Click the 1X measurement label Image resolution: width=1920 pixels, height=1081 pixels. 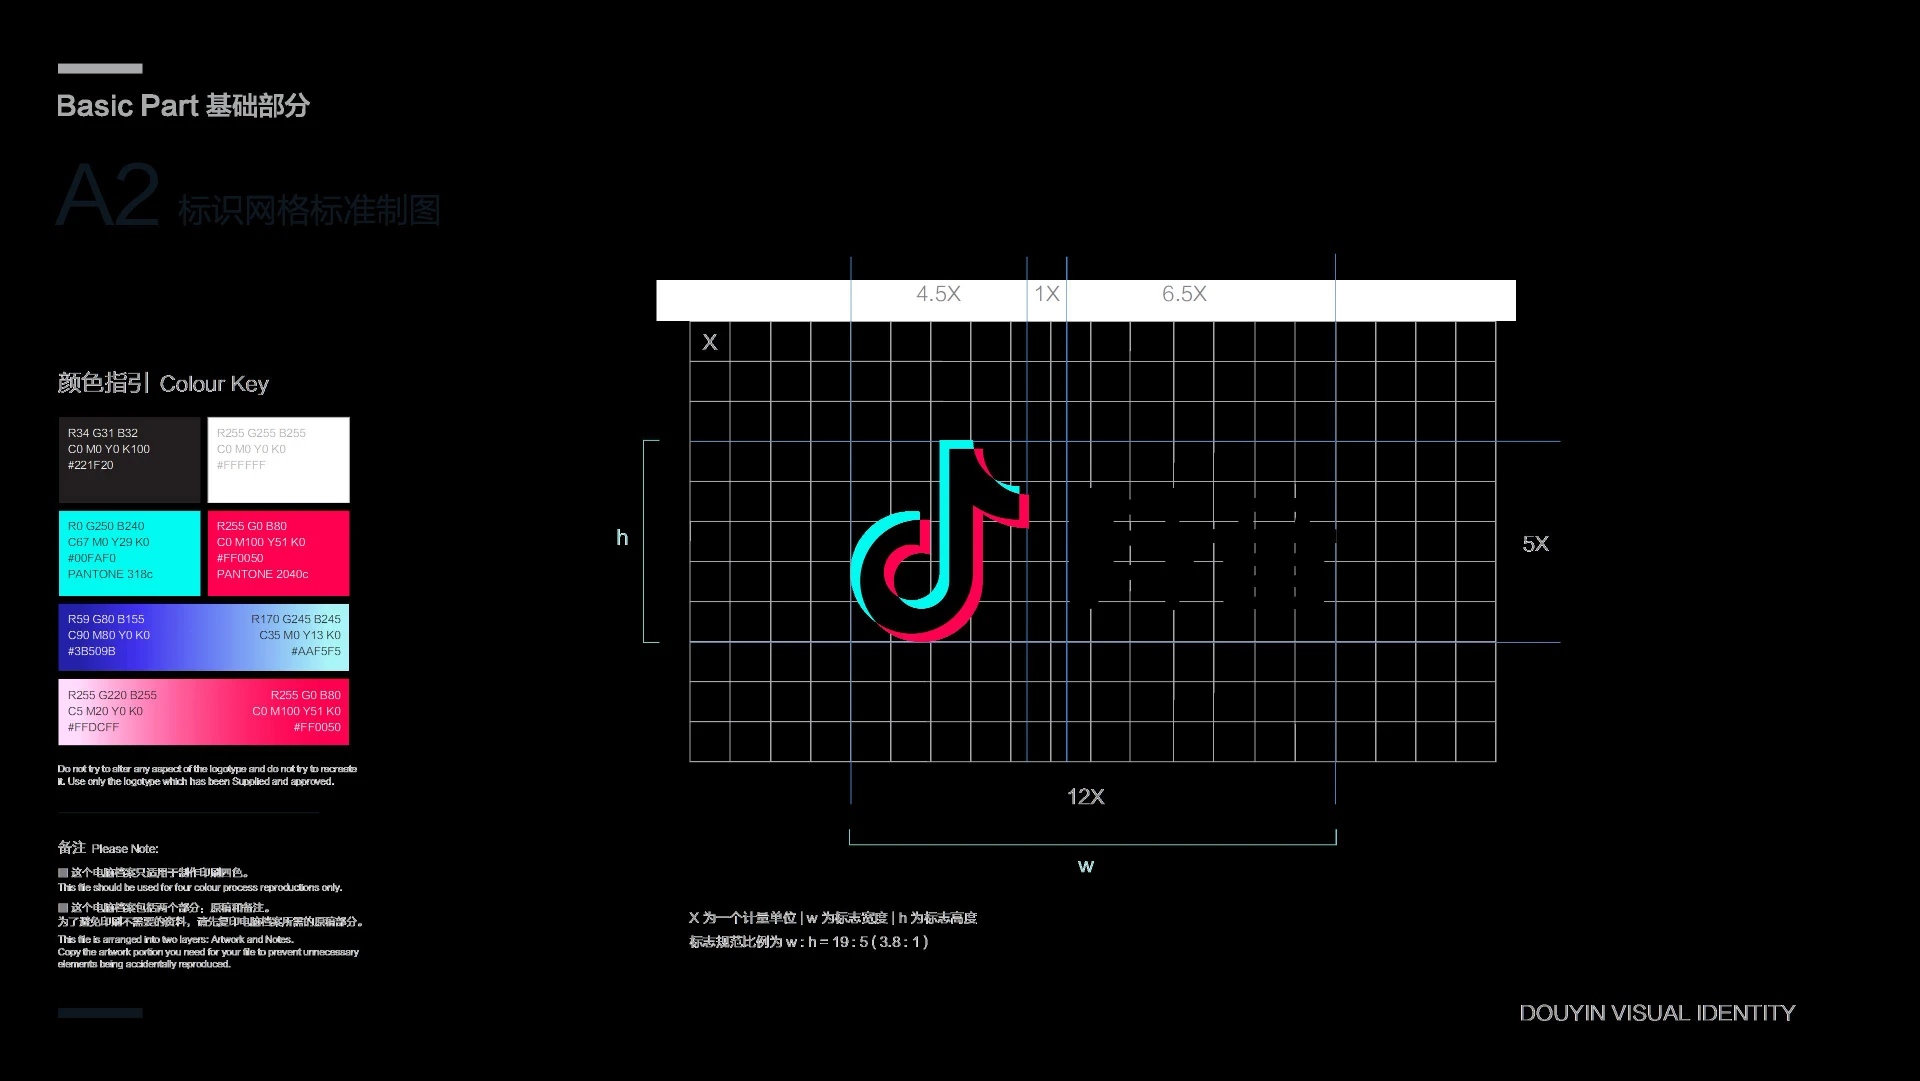pyautogui.click(x=1047, y=294)
